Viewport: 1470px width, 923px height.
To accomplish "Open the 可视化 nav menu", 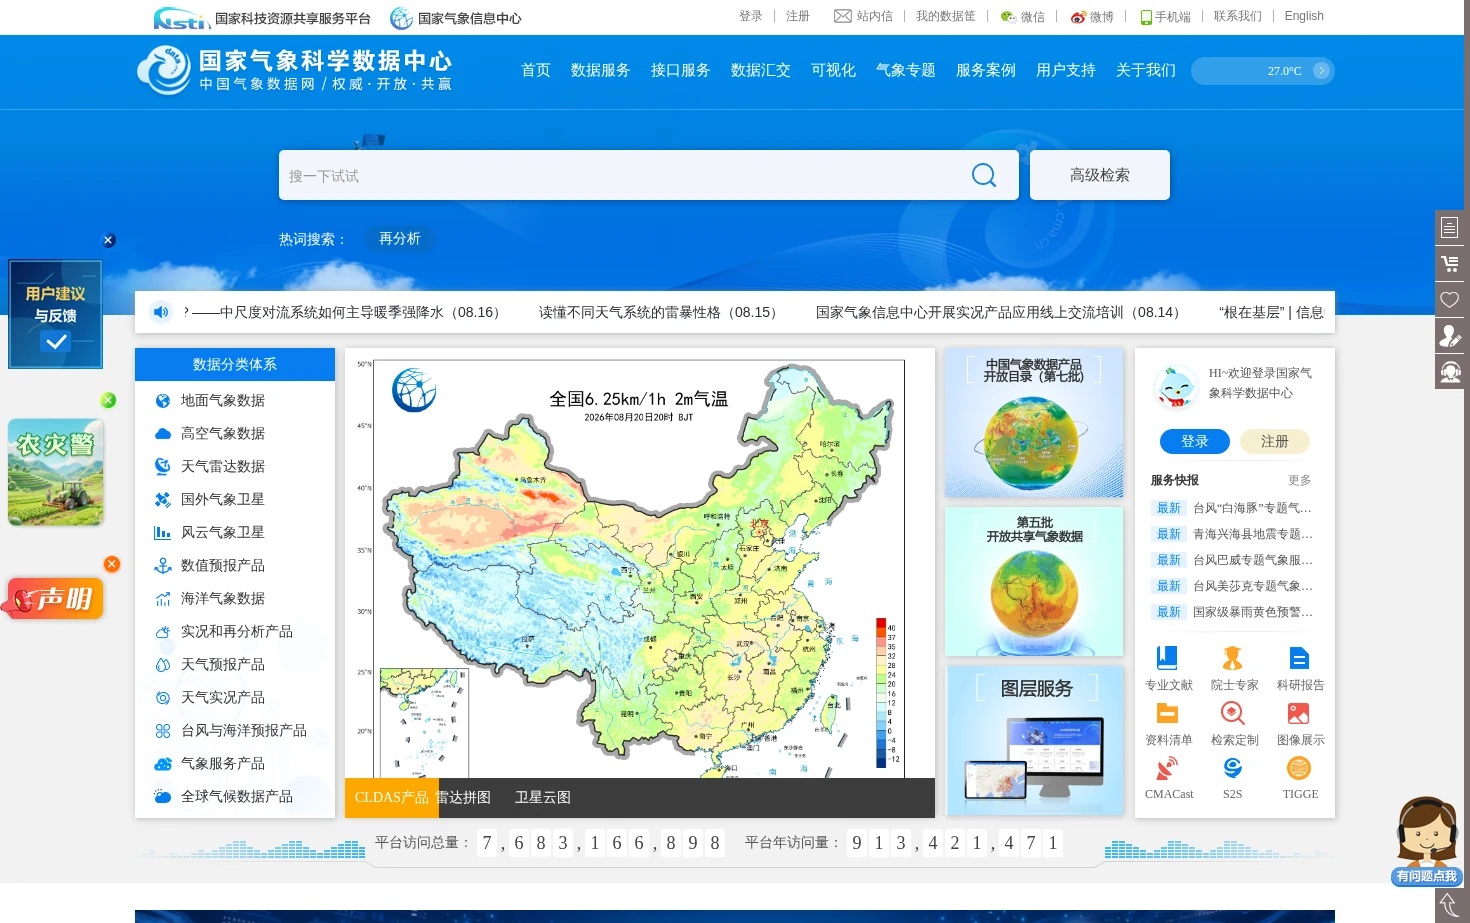I will (x=833, y=70).
